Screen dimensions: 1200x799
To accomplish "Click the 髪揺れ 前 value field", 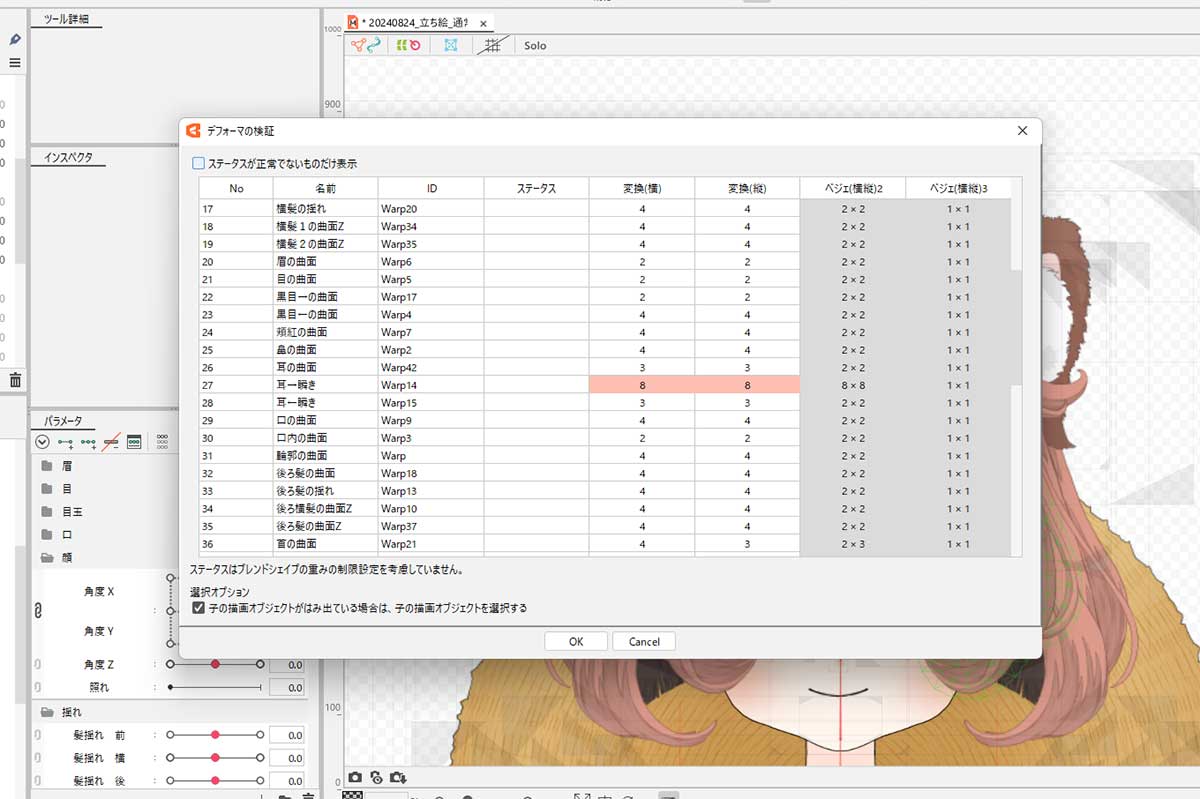I will [x=286, y=735].
